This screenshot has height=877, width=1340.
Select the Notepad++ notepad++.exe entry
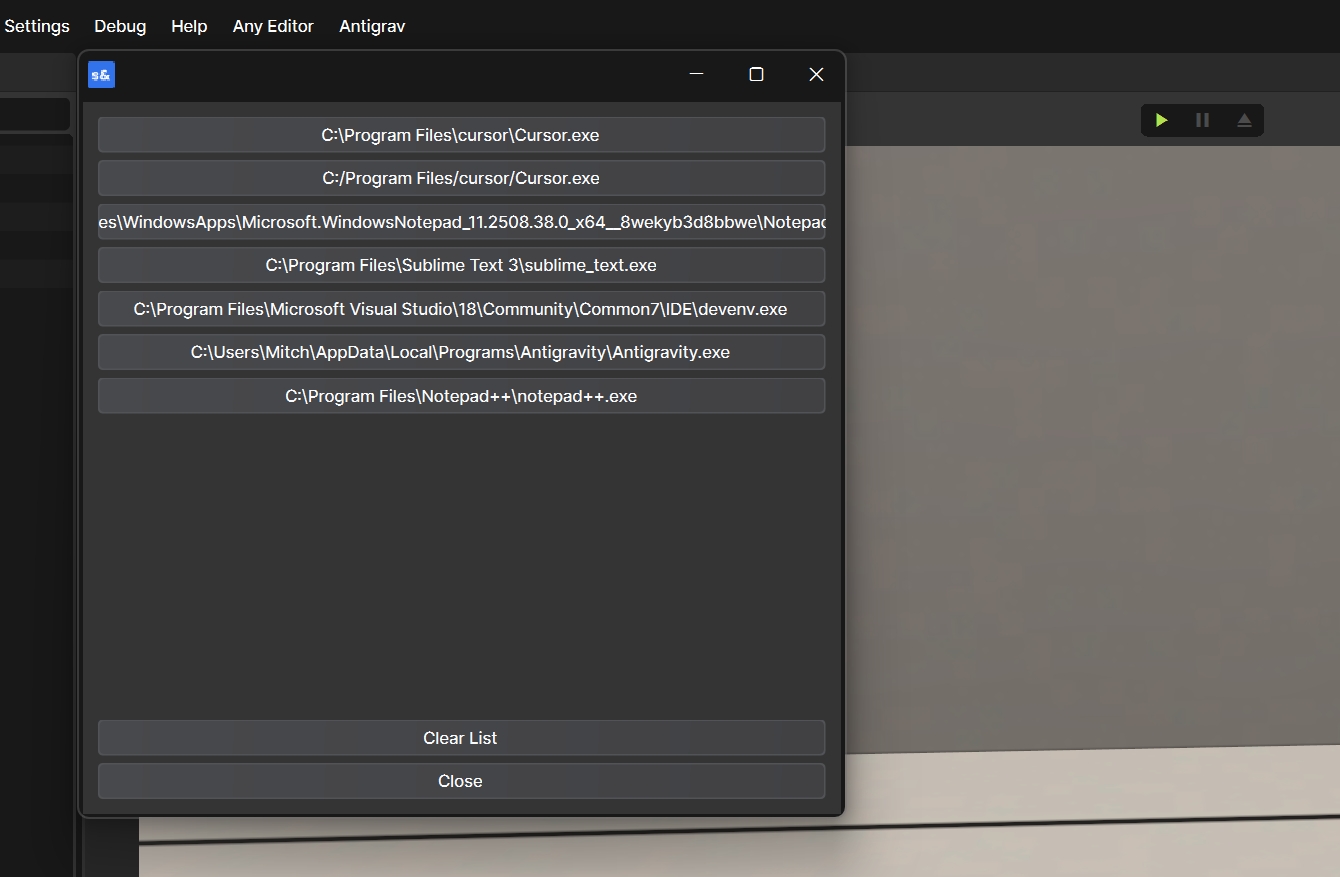tap(461, 396)
